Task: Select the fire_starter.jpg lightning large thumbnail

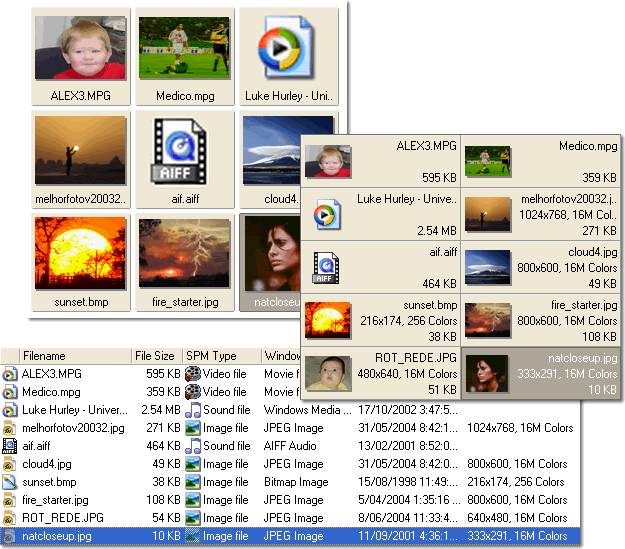Action: tap(184, 255)
